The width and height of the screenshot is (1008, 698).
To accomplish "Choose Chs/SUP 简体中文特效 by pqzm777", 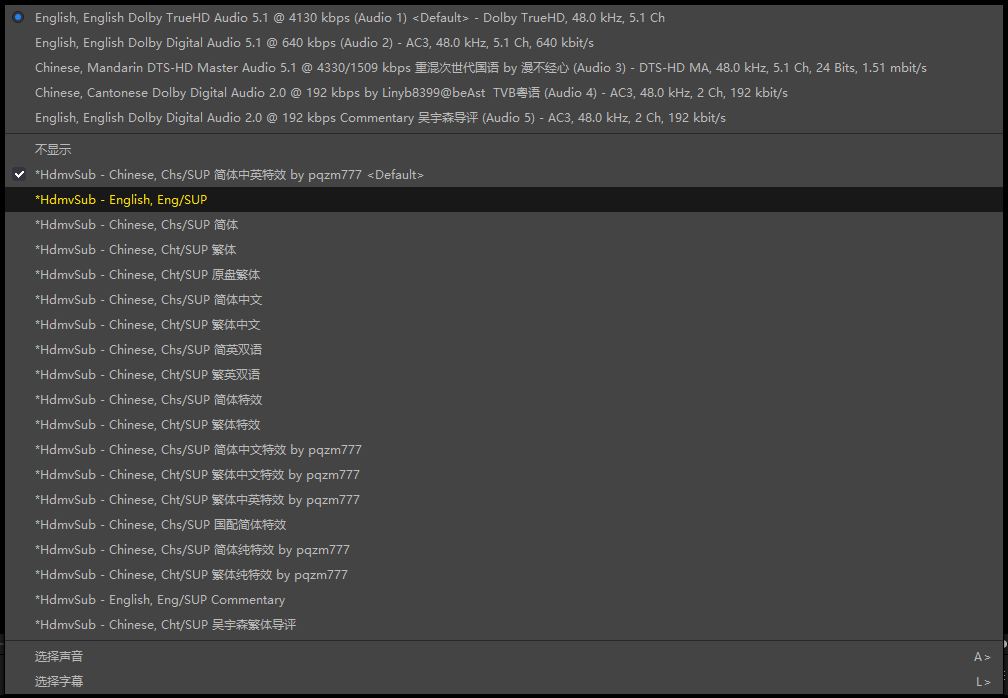I will click(x=198, y=450).
